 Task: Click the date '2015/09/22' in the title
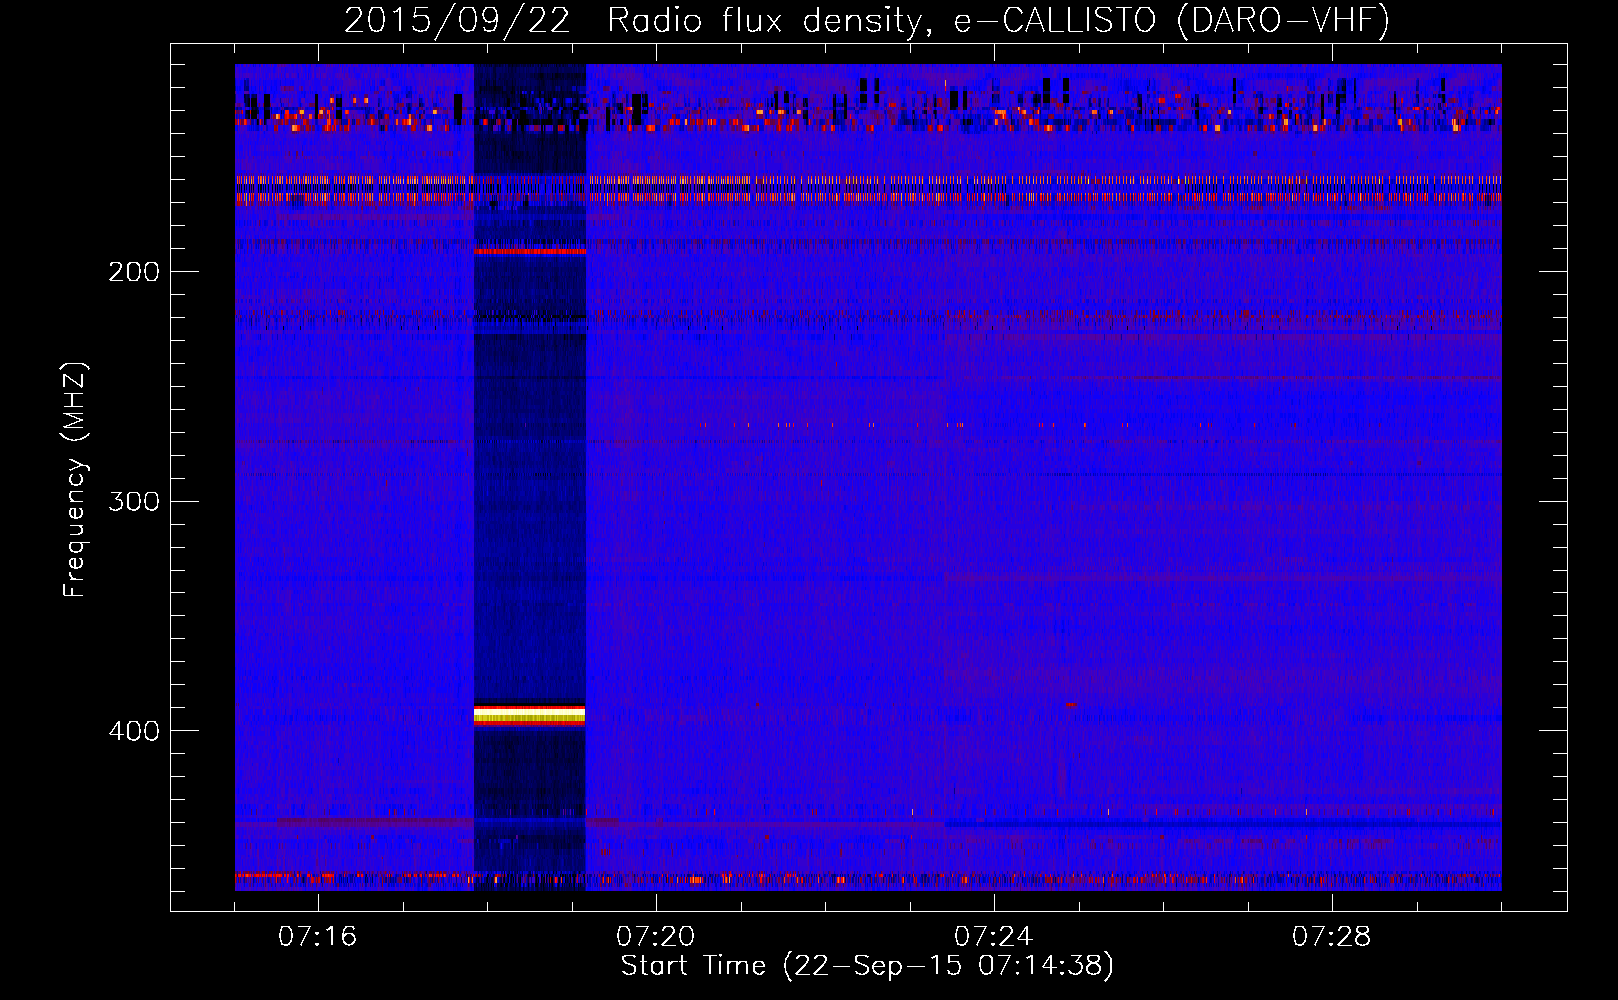pos(457,20)
